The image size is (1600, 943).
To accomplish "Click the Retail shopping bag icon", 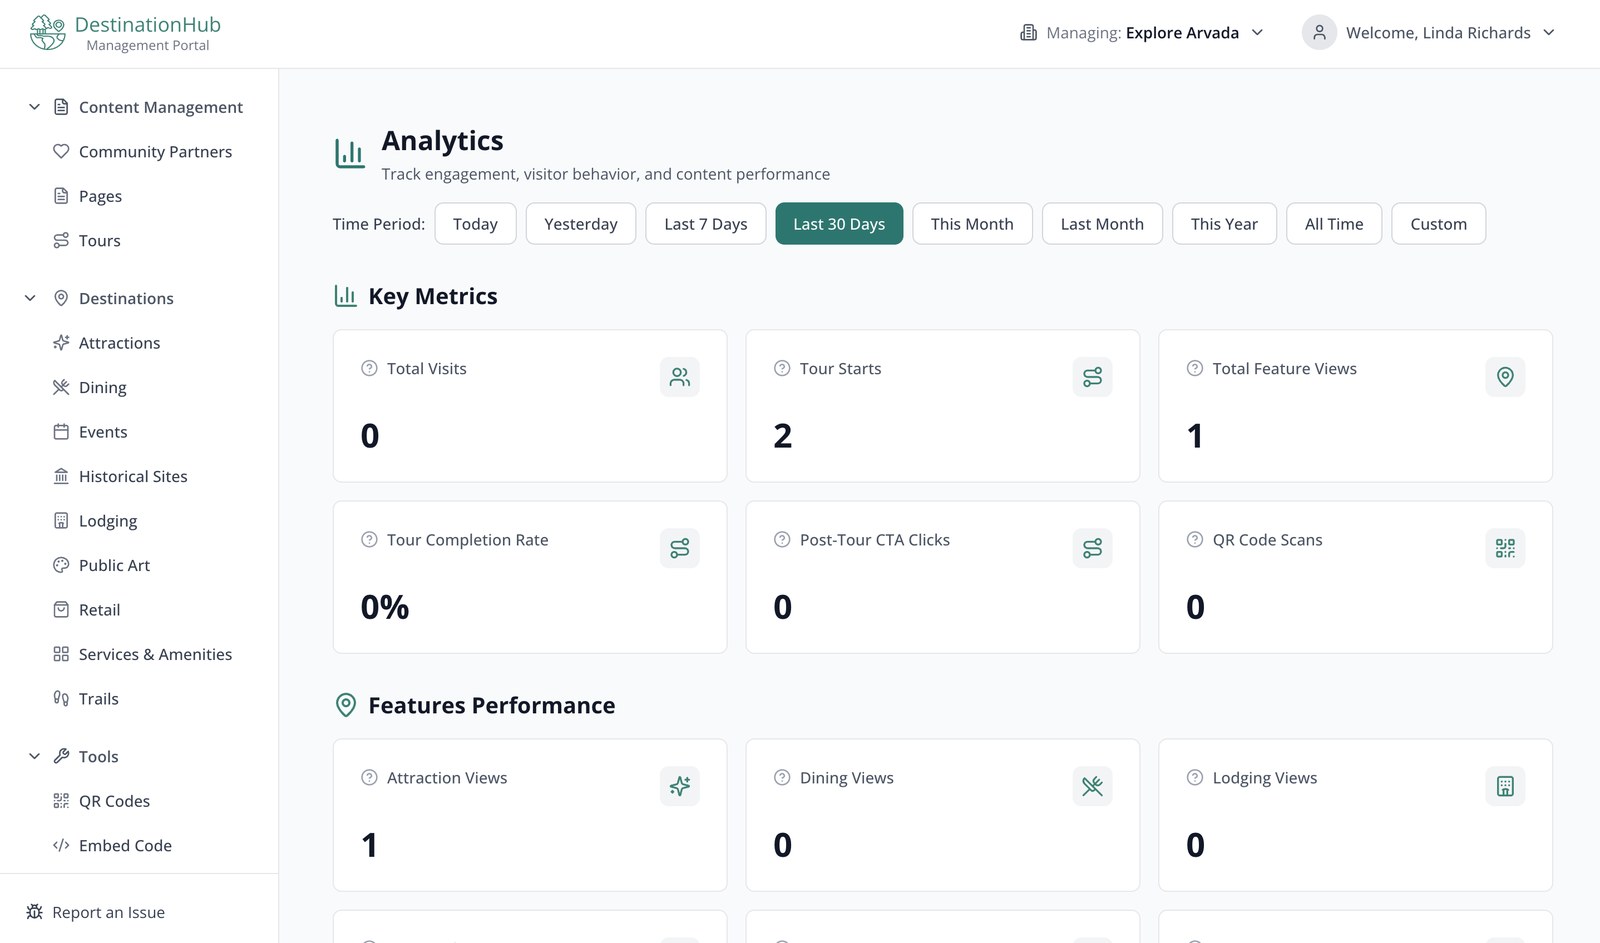I will [x=61, y=610].
